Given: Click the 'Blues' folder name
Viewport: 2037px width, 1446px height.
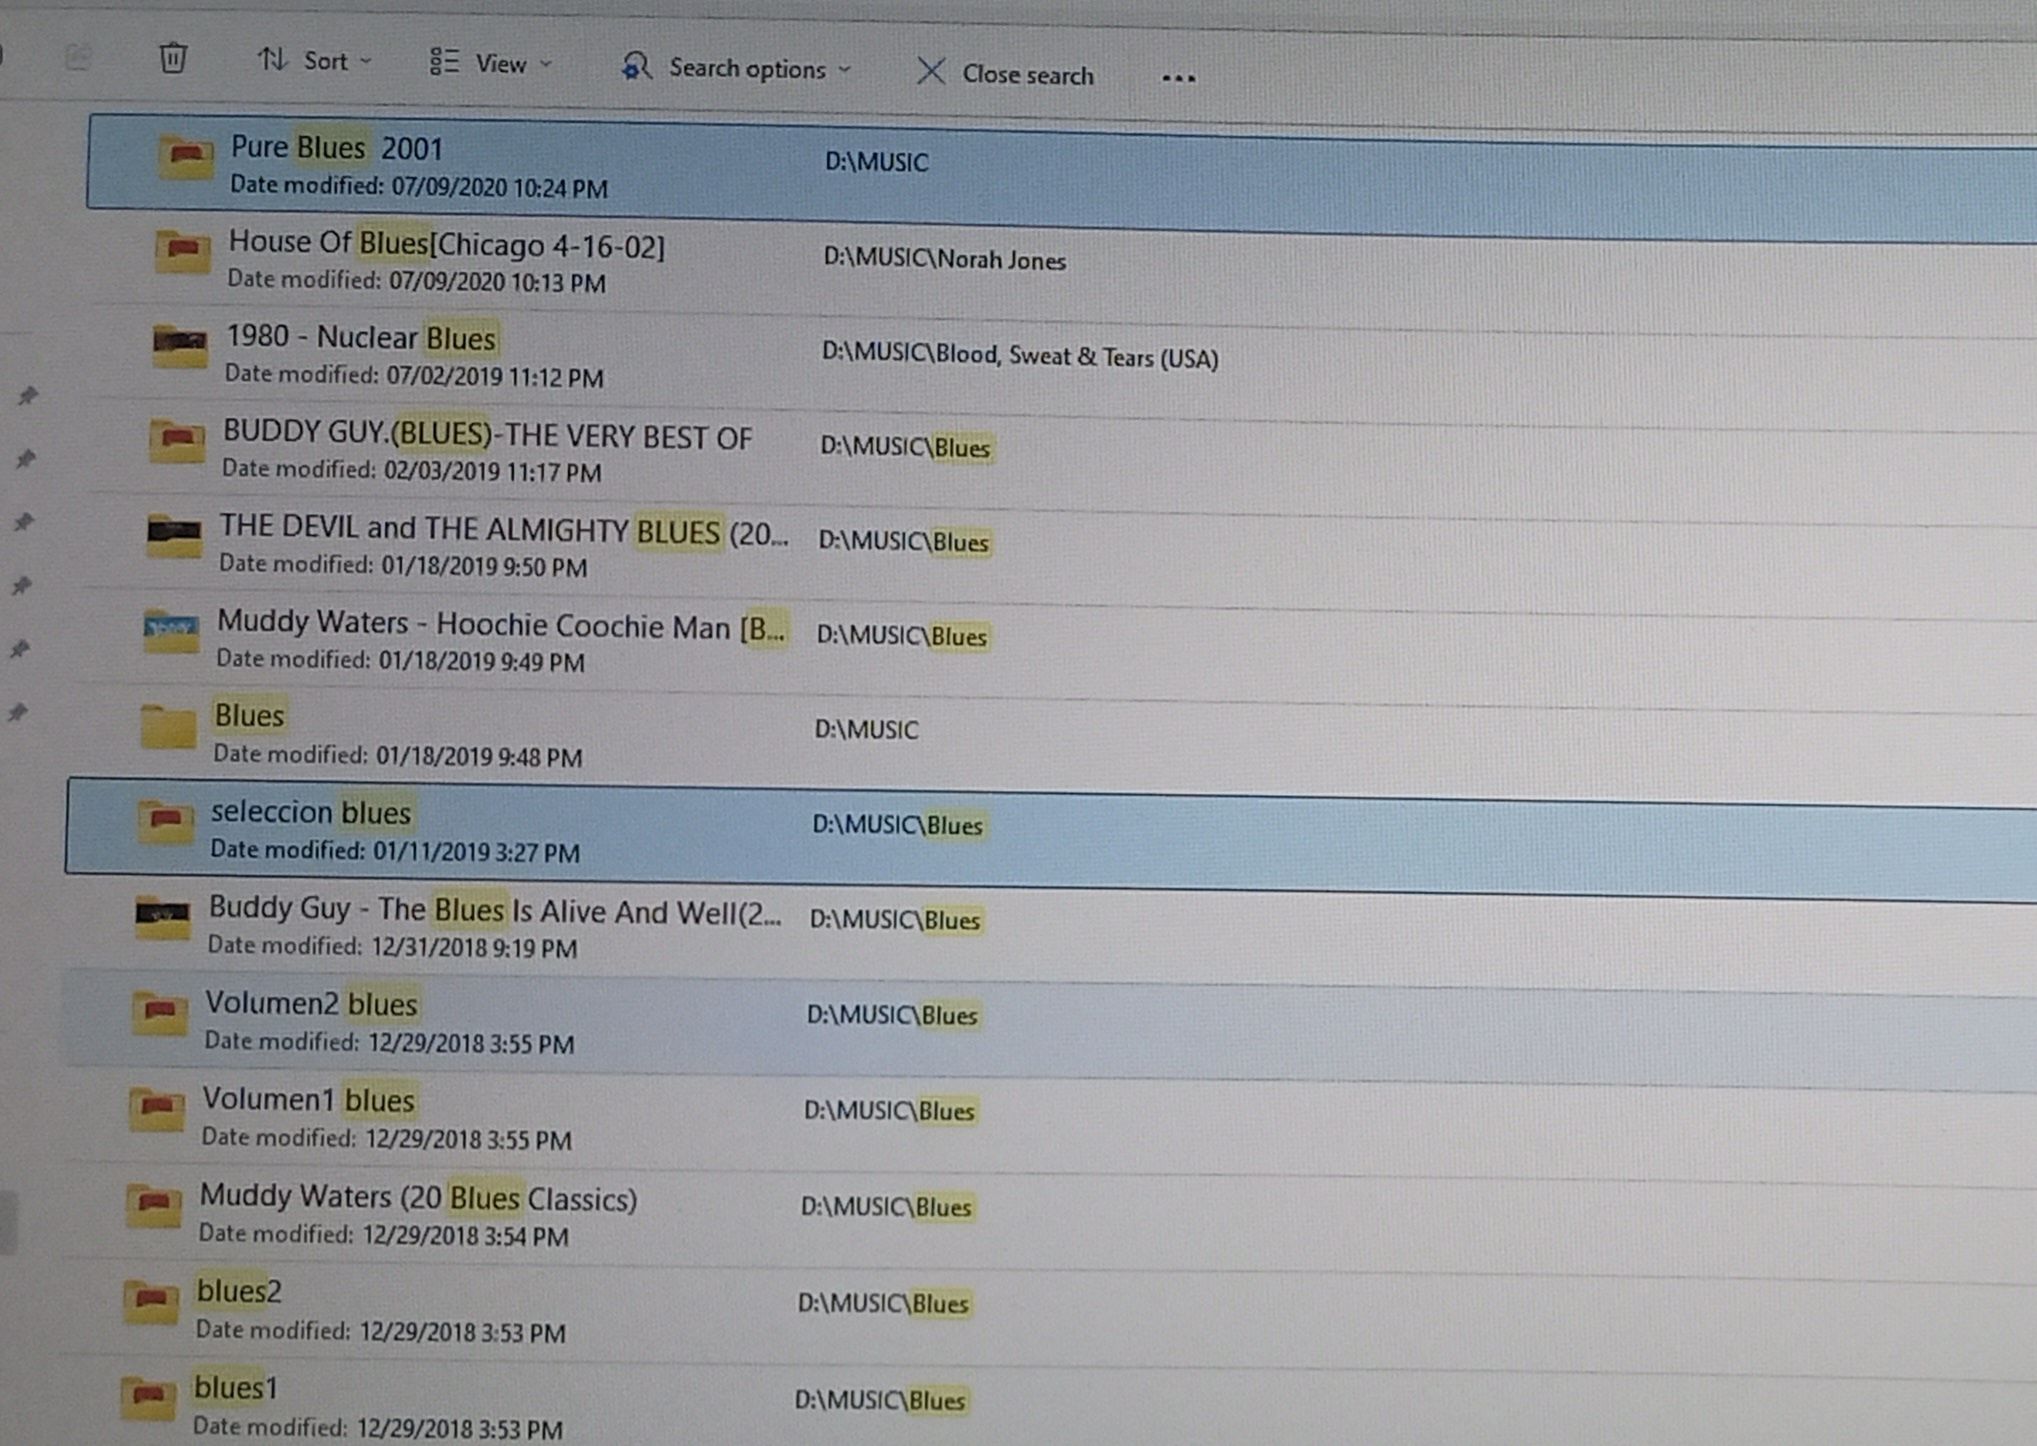Looking at the screenshot, I should [250, 716].
